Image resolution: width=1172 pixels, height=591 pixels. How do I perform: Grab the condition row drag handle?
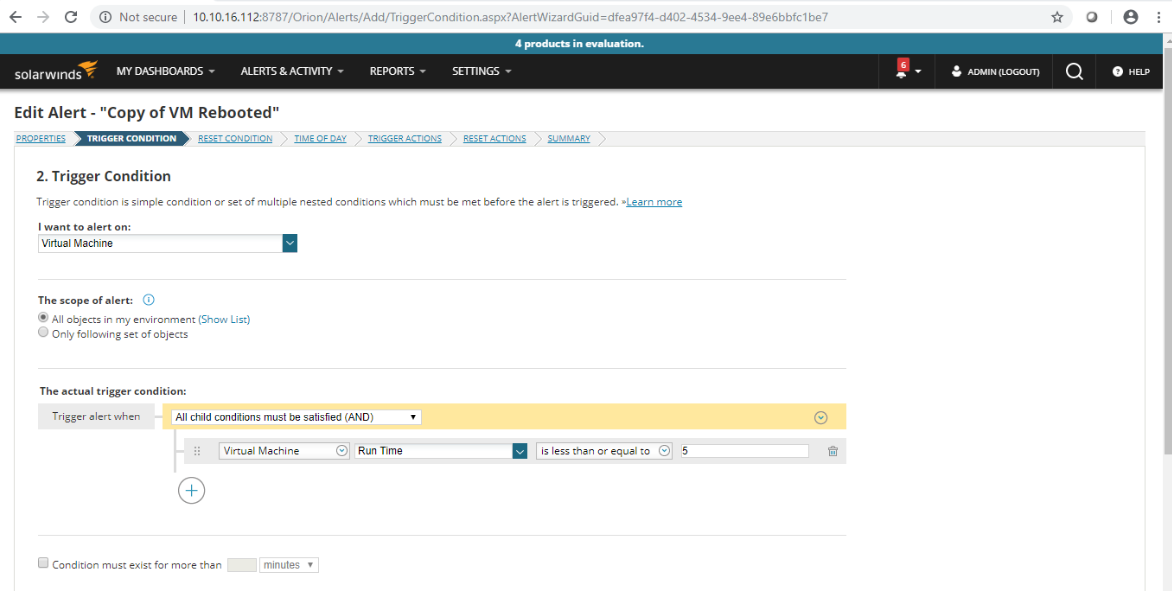pyautogui.click(x=197, y=451)
